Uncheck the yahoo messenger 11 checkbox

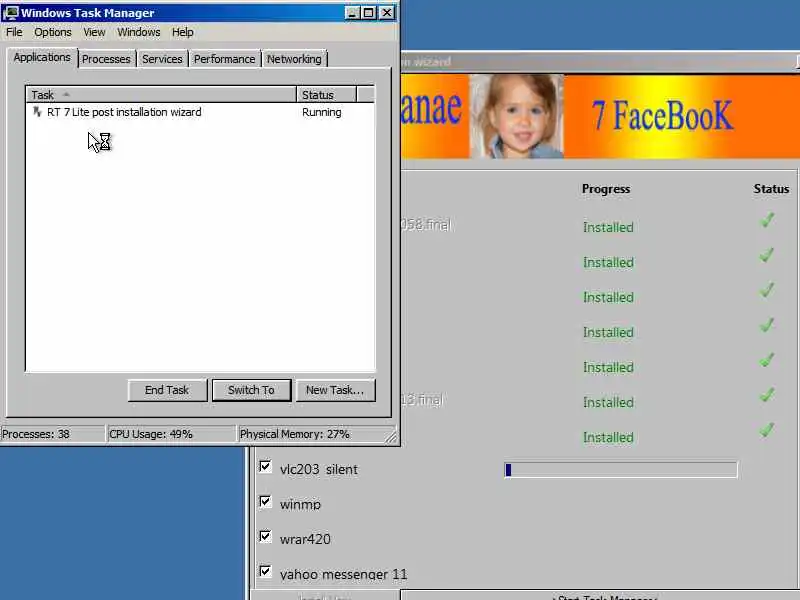265,571
